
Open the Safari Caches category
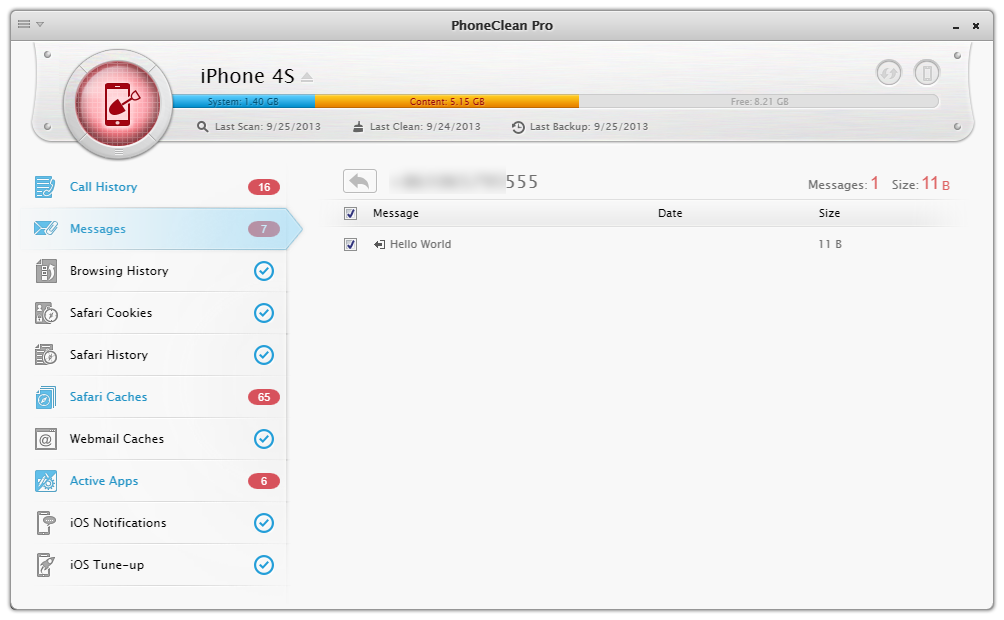pyautogui.click(x=108, y=397)
